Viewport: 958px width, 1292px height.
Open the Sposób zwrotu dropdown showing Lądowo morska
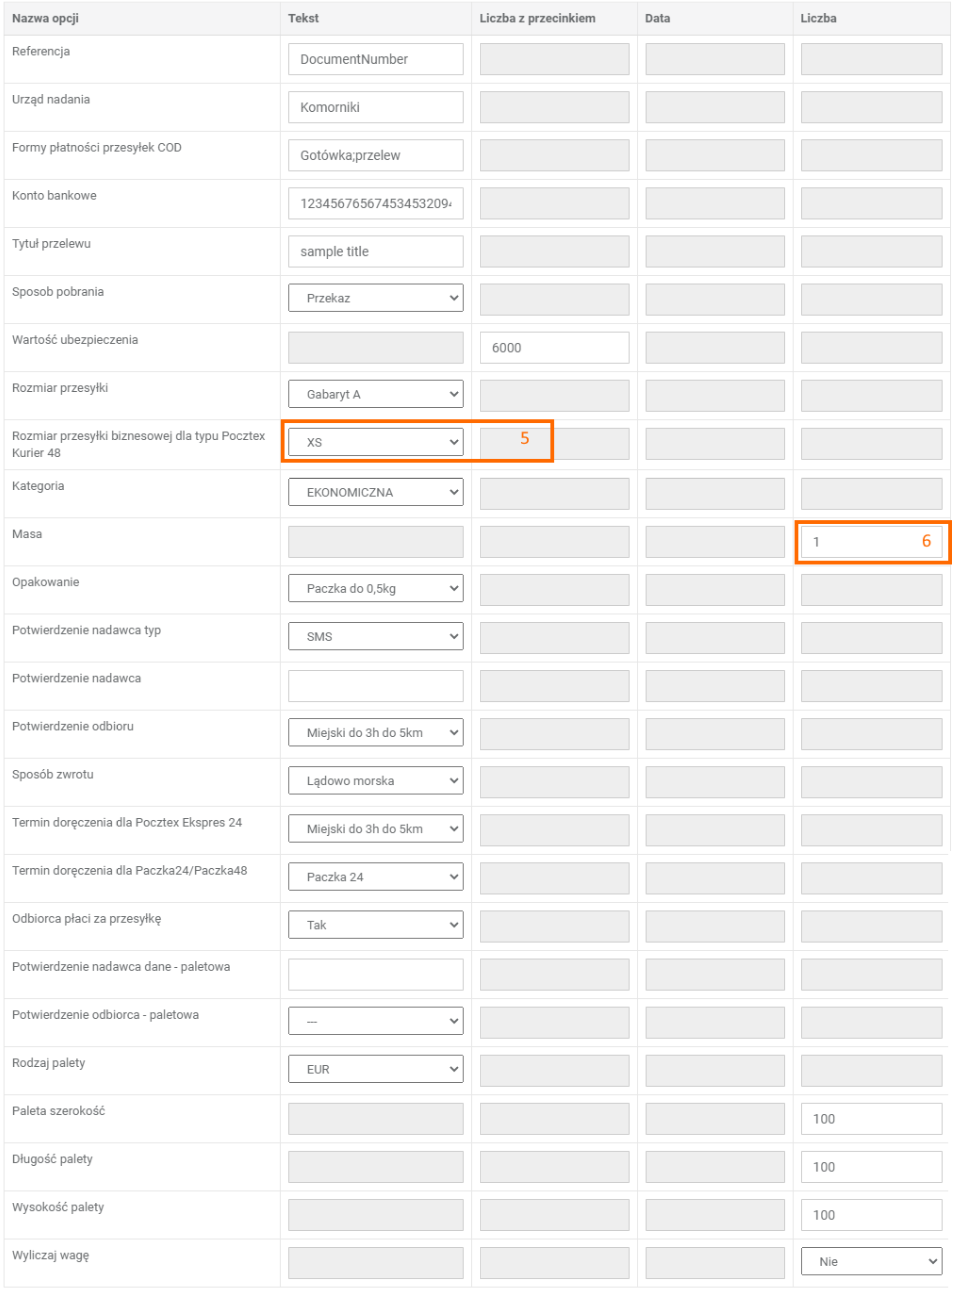tap(375, 780)
